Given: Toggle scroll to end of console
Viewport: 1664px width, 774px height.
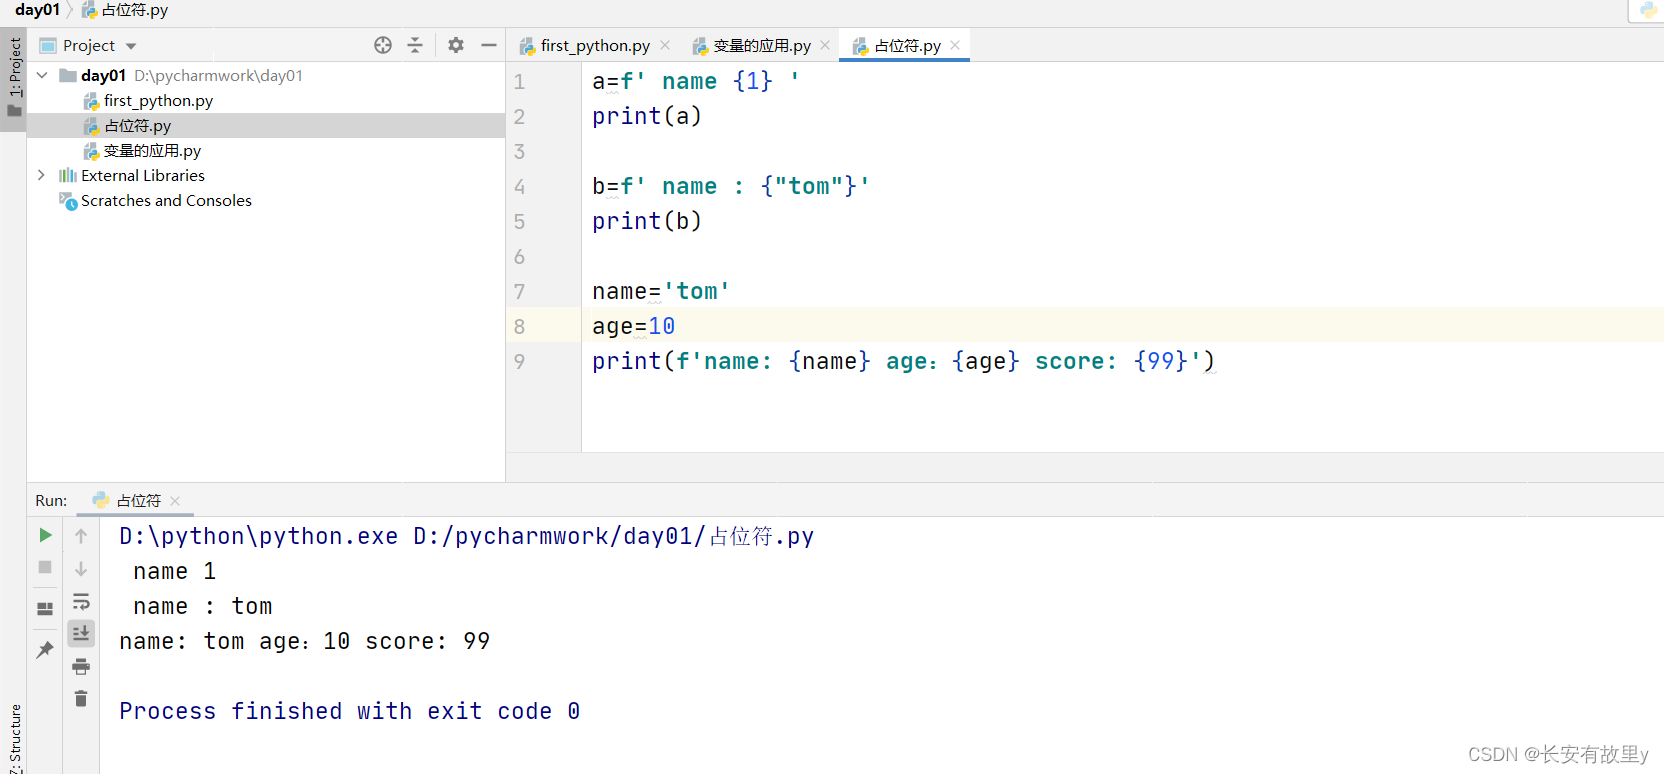Looking at the screenshot, I should click(x=81, y=633).
